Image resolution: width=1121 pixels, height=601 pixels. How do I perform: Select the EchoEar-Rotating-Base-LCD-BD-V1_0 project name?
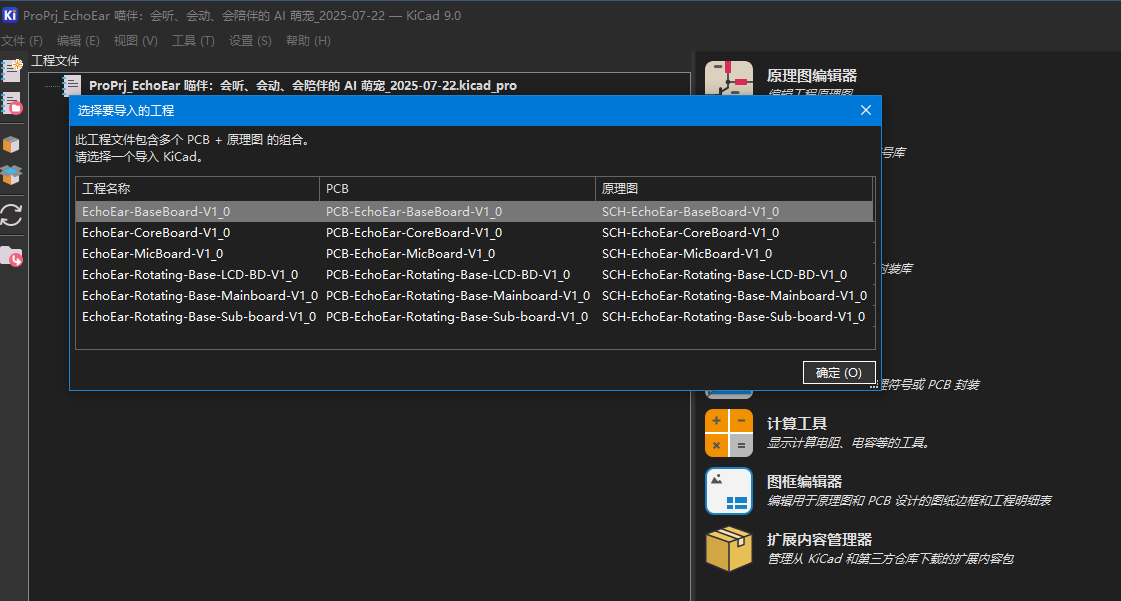tap(190, 274)
